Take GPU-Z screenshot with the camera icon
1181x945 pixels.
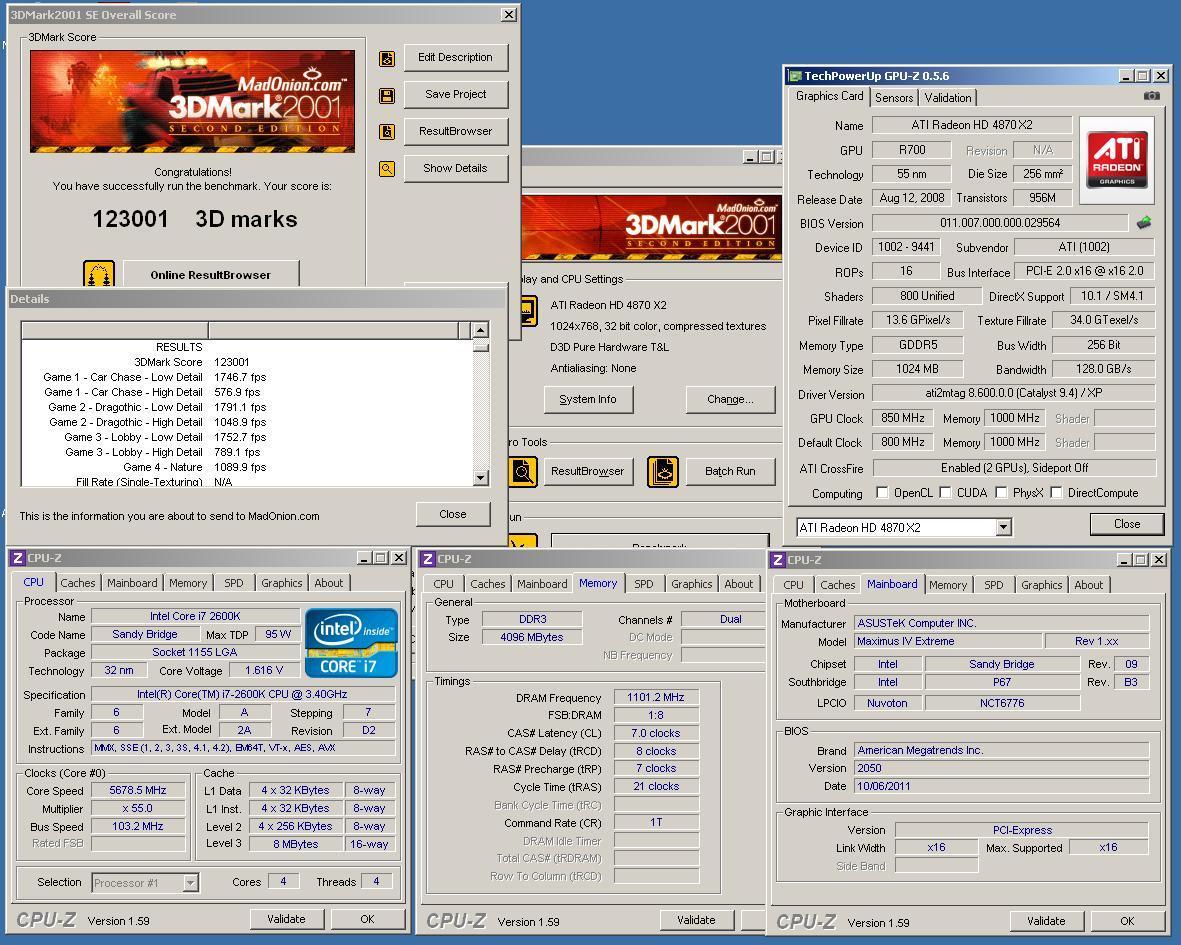click(x=1152, y=96)
